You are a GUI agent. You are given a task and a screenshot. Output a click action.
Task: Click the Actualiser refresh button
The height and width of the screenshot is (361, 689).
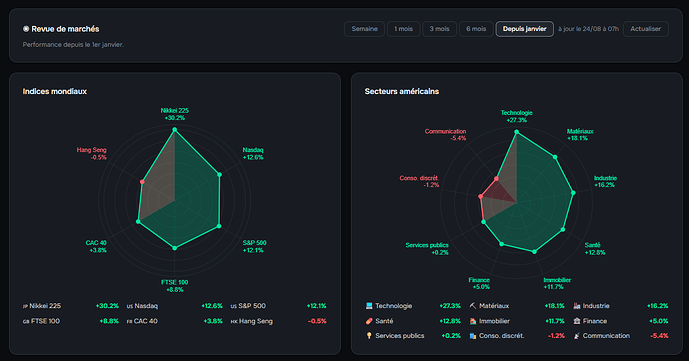[645, 29]
